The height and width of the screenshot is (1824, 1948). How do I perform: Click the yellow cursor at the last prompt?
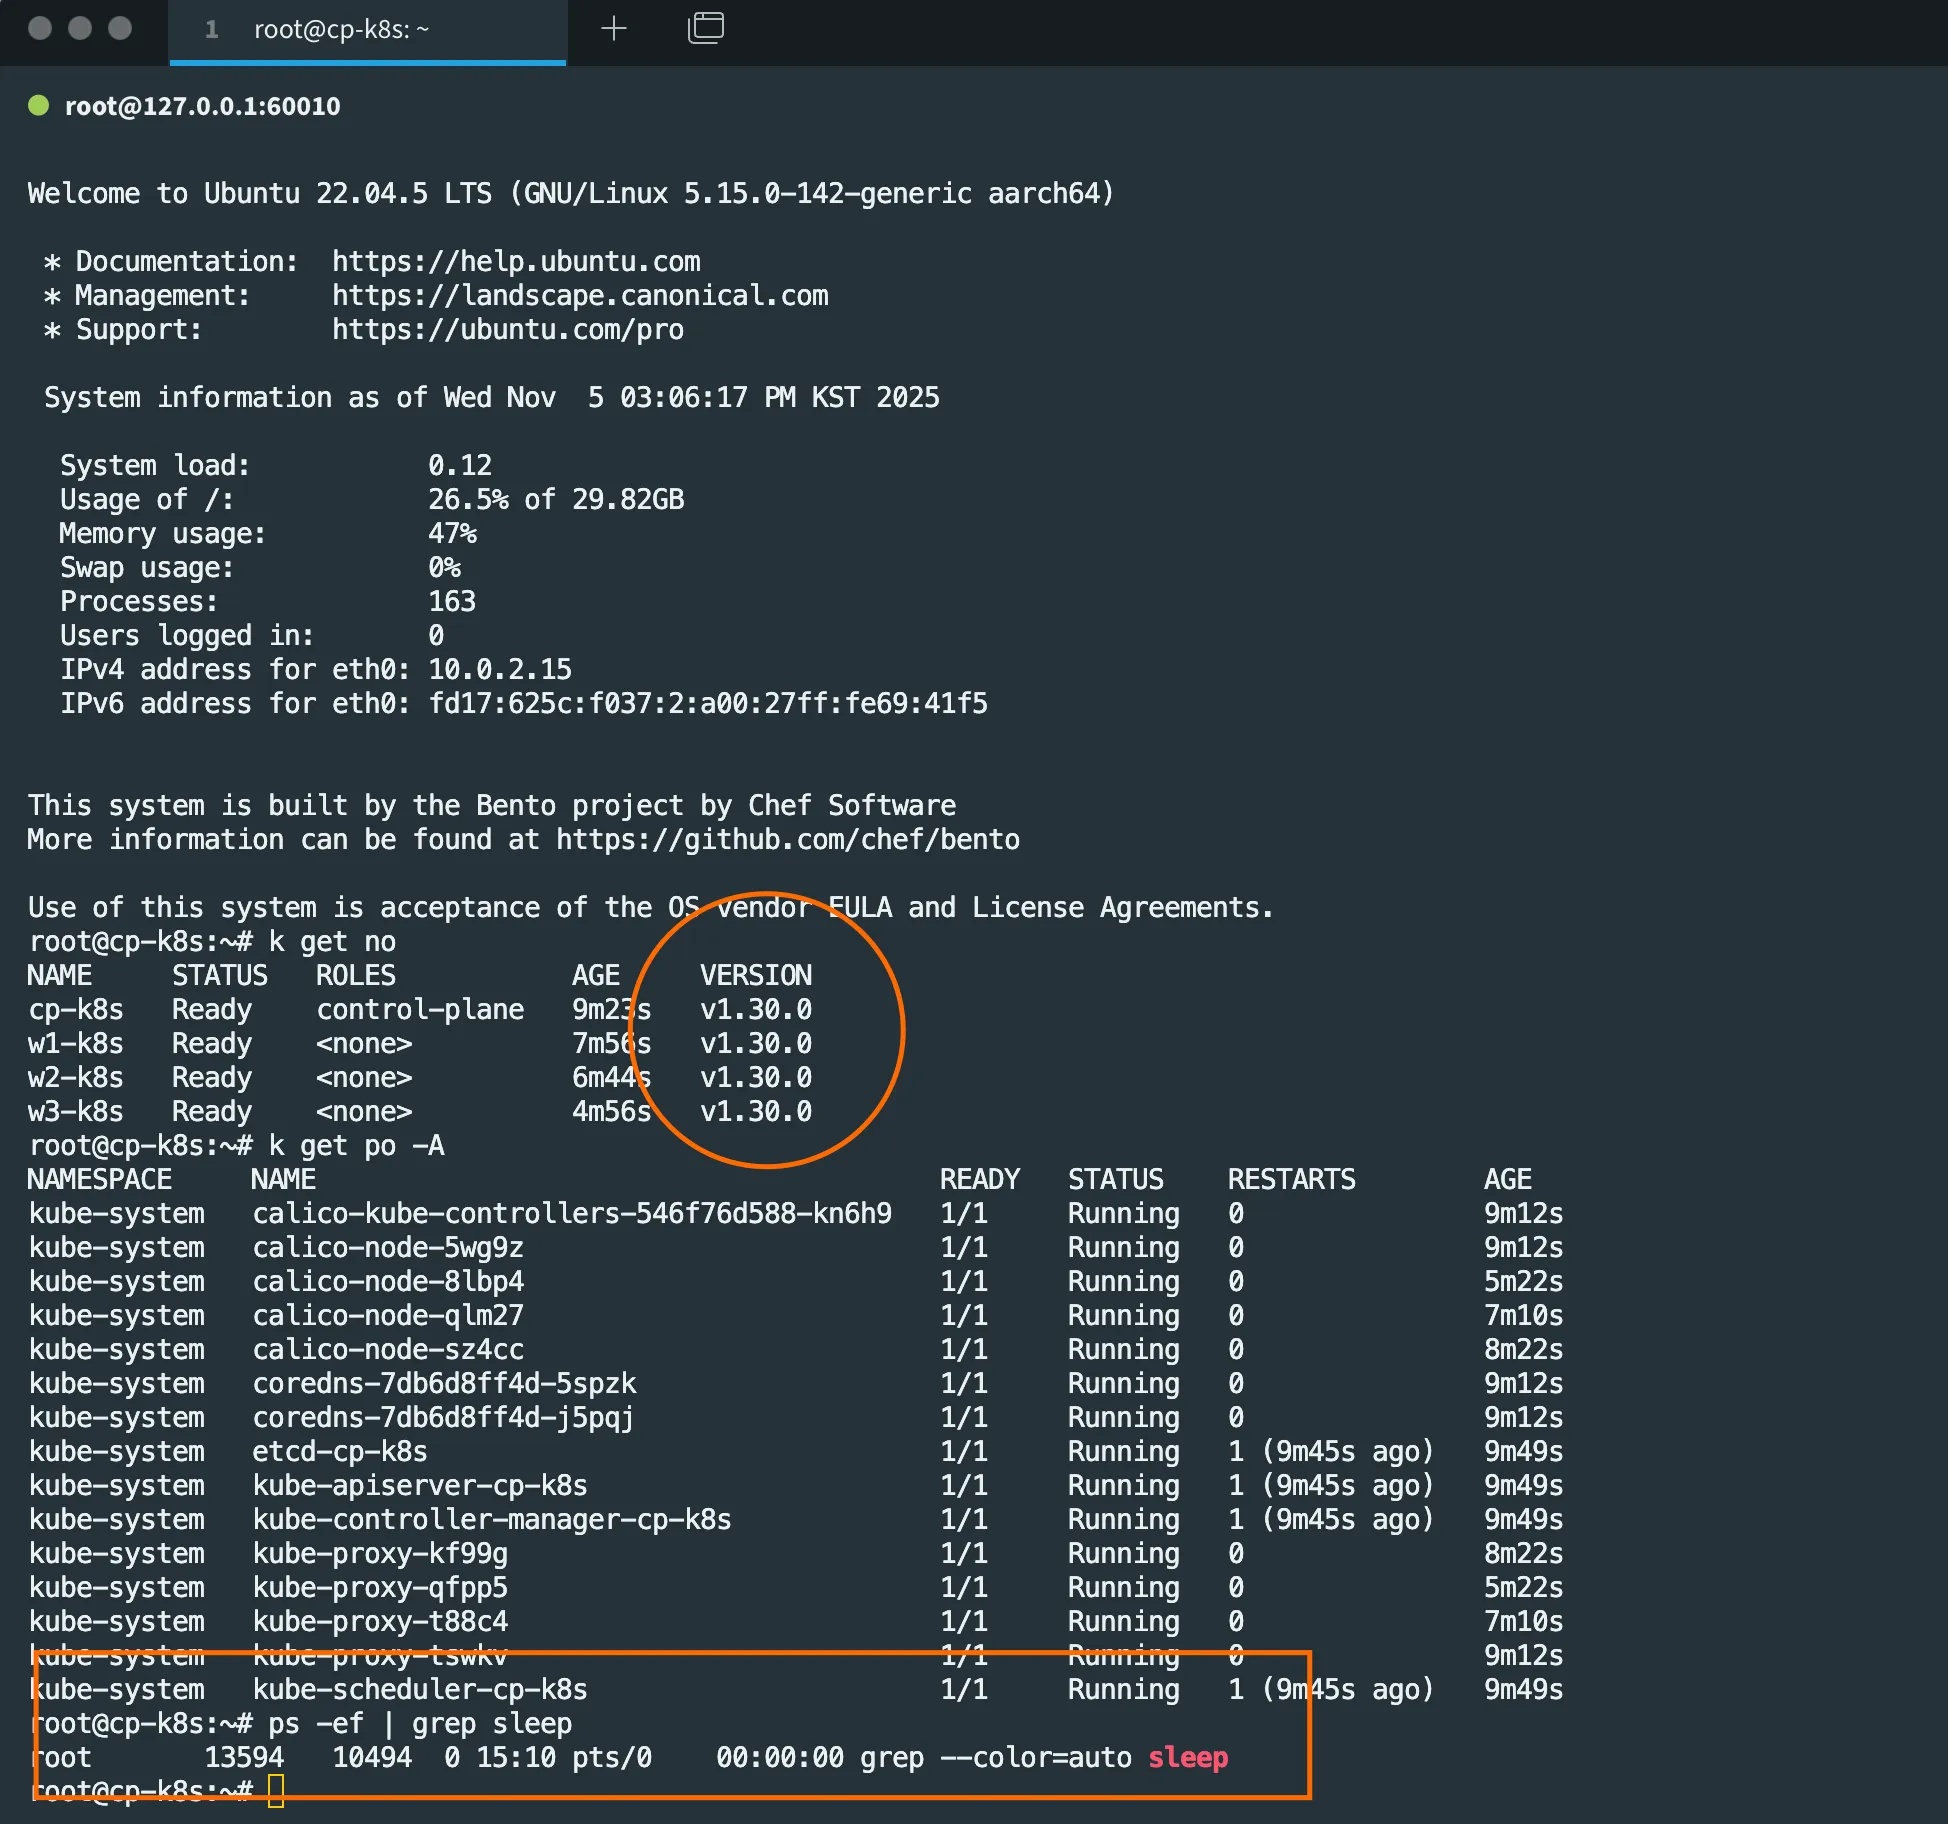click(x=276, y=1790)
